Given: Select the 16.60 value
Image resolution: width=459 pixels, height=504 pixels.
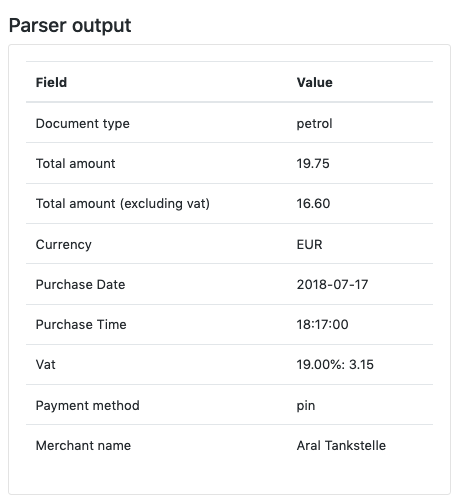Looking at the screenshot, I should [313, 203].
